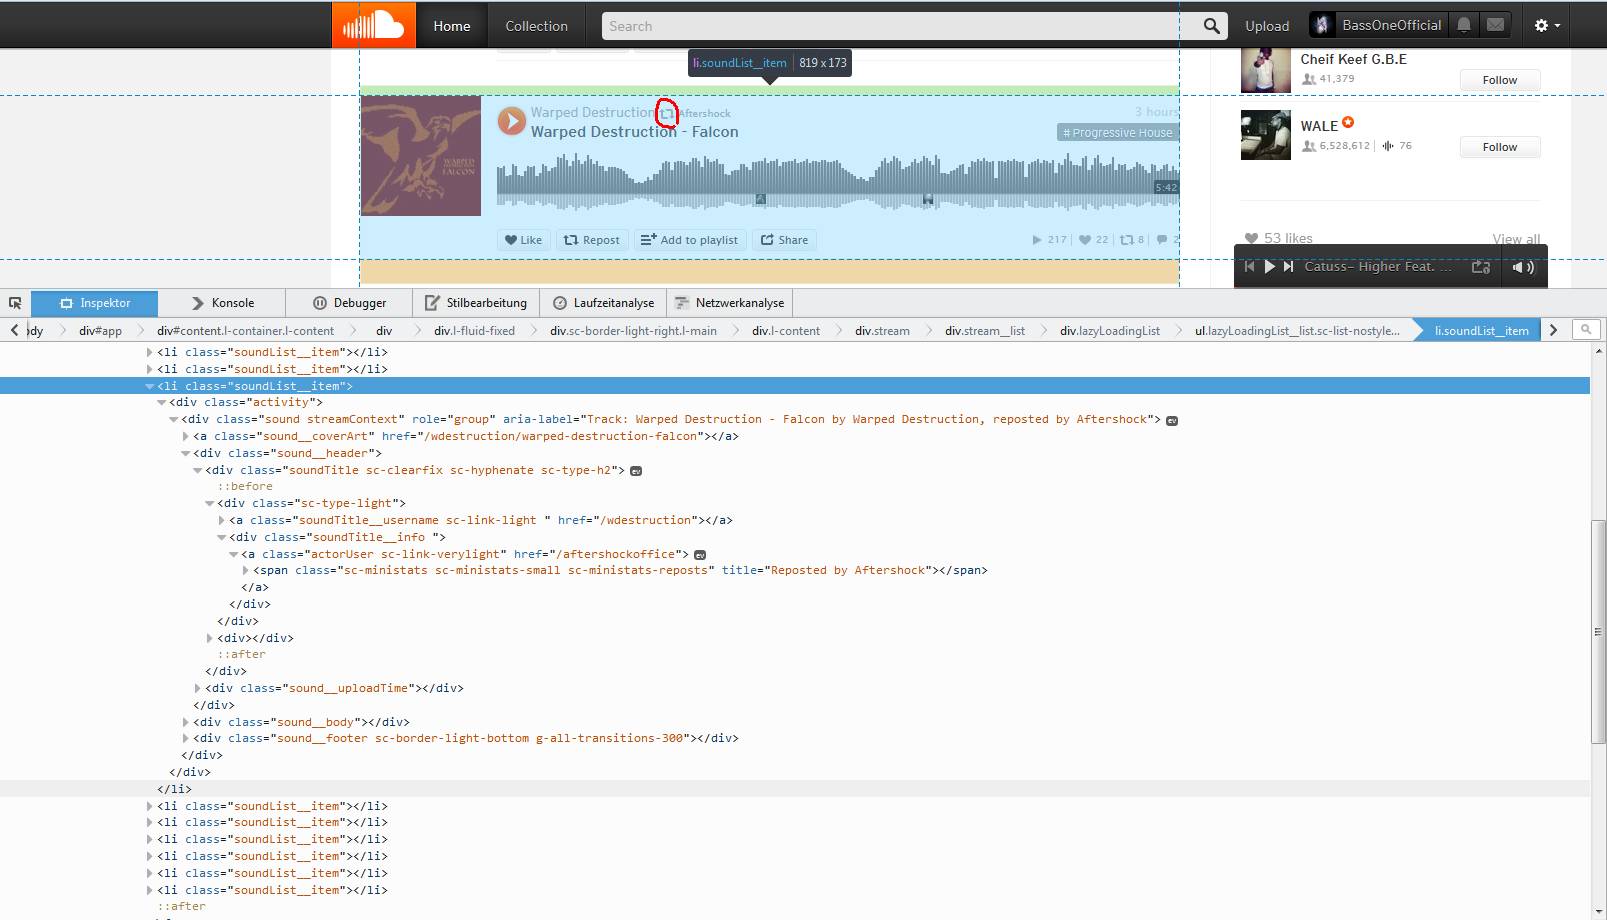
Task: Switch to the Debugger tab
Action: 349,303
